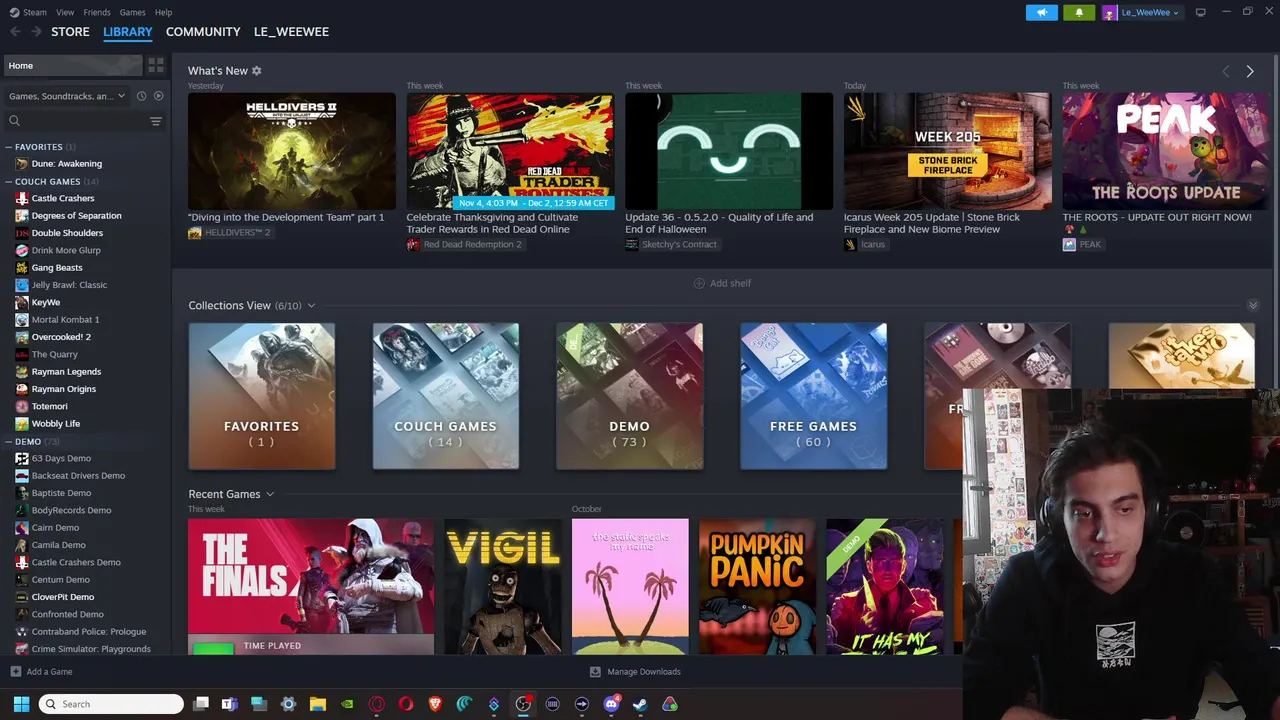Switch to the STORE tab
1280x720 pixels.
click(x=70, y=32)
